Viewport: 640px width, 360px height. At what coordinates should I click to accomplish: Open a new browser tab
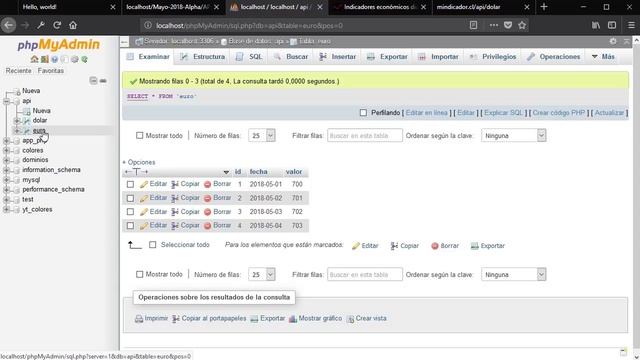(544, 7)
